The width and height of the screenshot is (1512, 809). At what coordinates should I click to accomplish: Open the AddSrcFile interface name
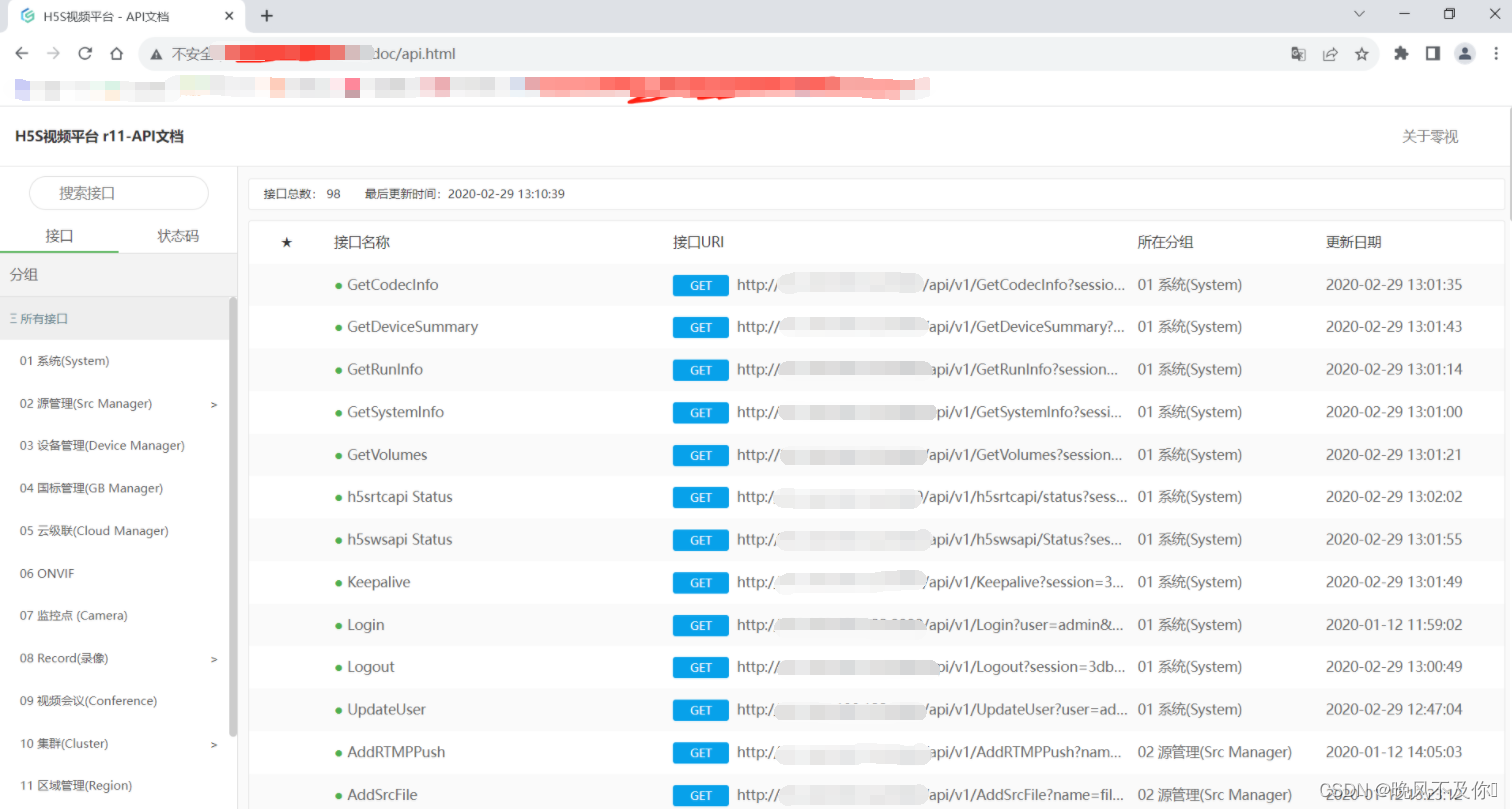(x=382, y=795)
